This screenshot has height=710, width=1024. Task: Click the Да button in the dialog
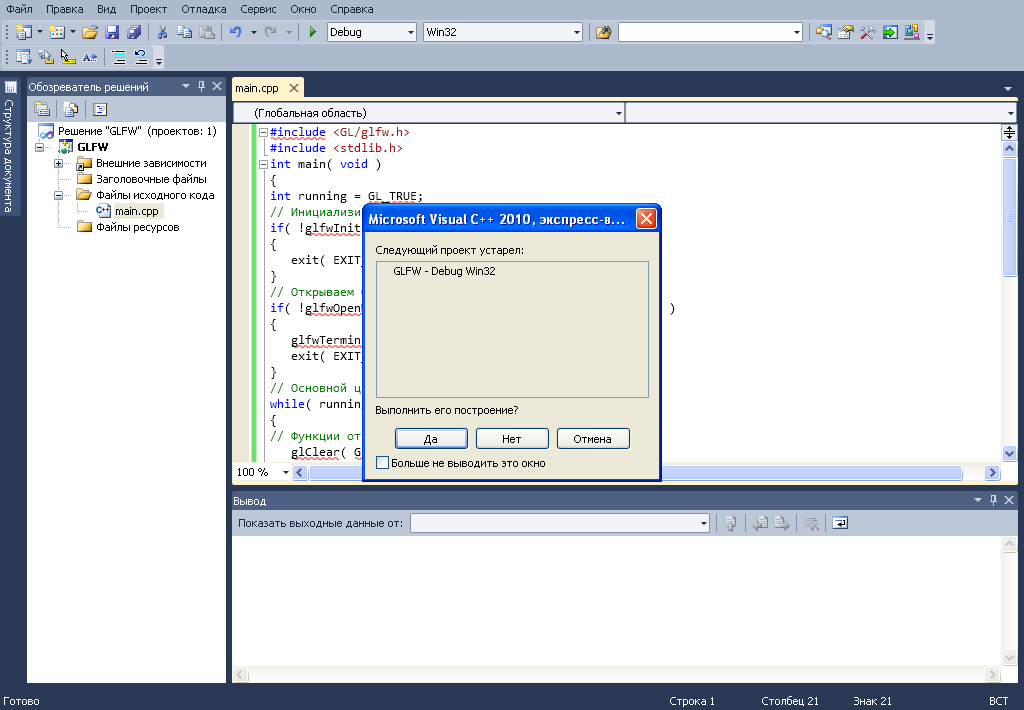[431, 438]
